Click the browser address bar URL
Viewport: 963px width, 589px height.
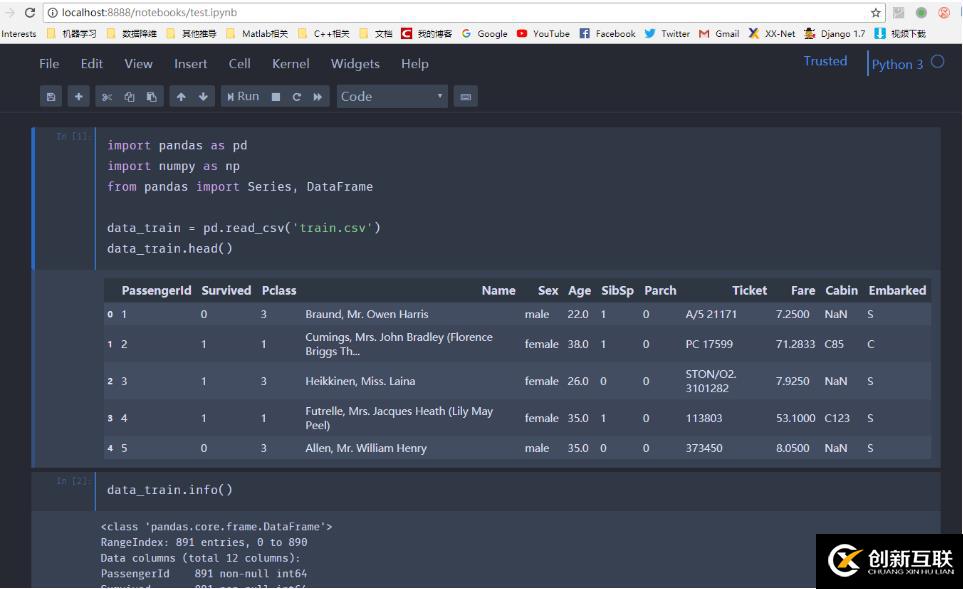pyautogui.click(x=149, y=12)
